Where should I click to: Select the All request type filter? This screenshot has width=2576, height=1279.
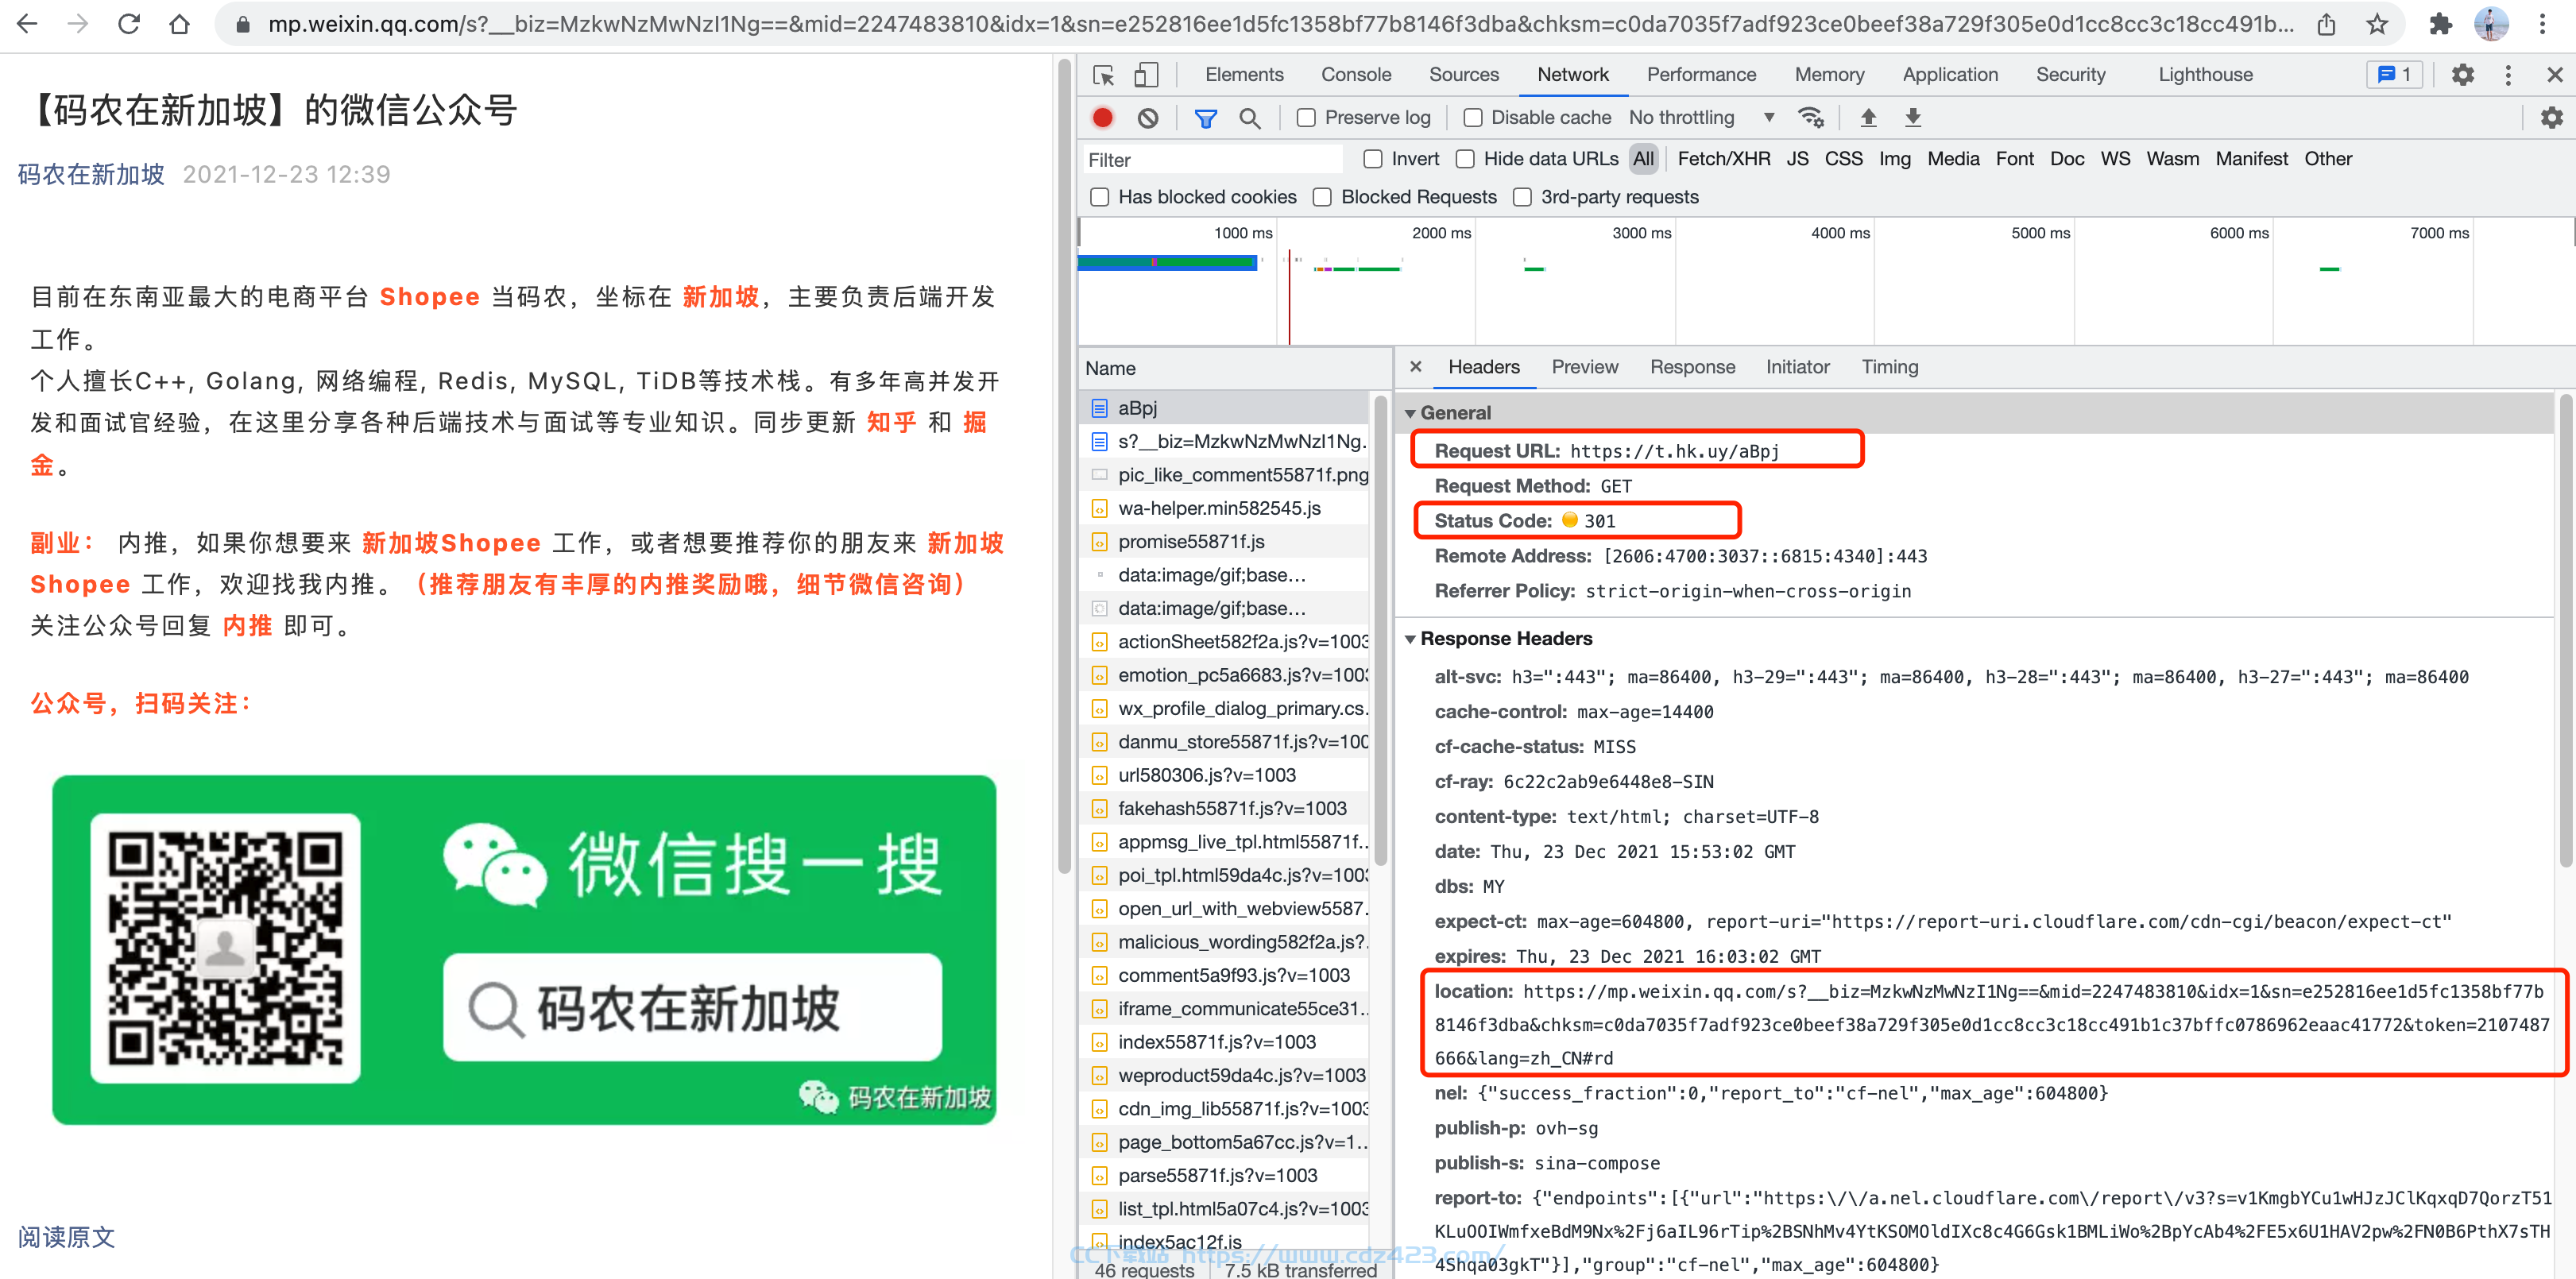click(x=1643, y=159)
